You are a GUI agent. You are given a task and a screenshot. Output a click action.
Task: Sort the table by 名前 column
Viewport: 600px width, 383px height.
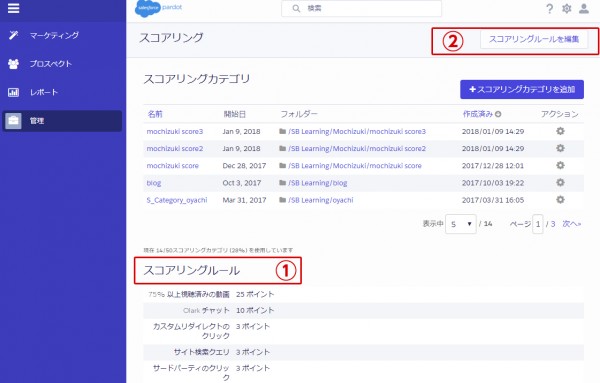pos(155,114)
